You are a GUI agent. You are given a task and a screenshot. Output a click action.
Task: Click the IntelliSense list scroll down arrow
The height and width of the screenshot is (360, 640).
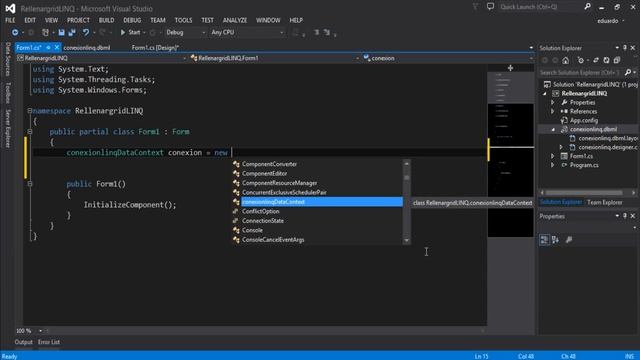[407, 240]
